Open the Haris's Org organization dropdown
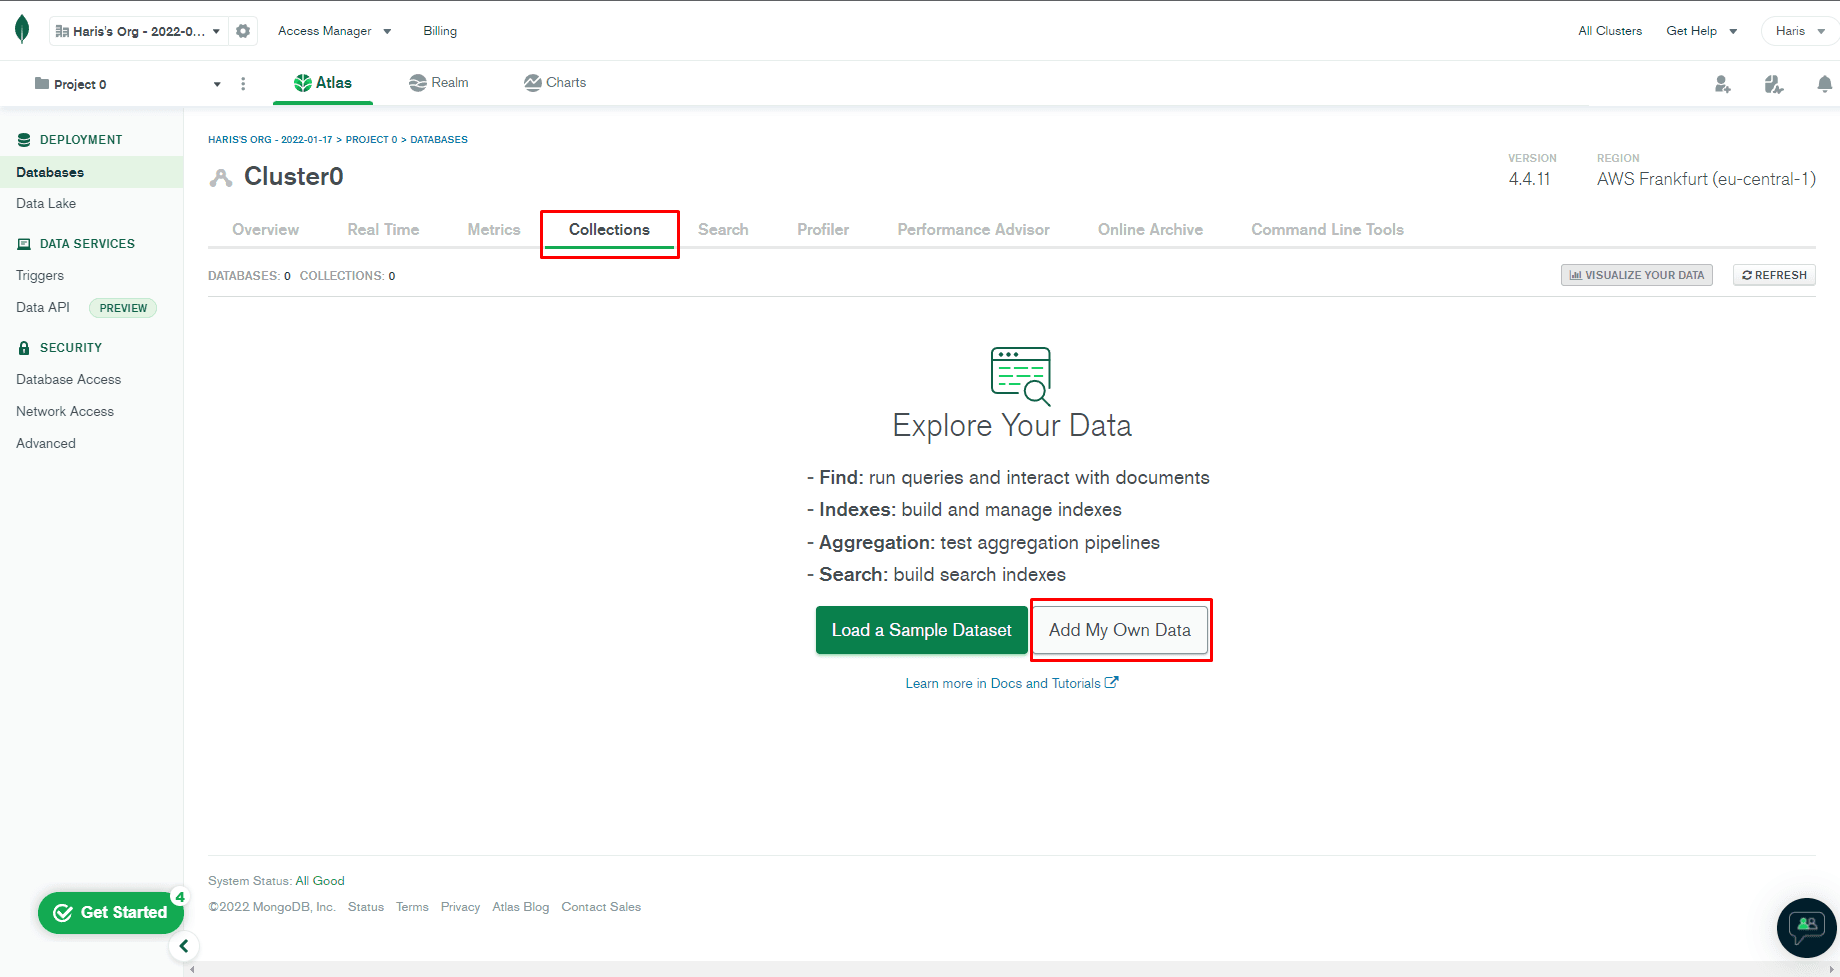The image size is (1840, 977). 138,31
